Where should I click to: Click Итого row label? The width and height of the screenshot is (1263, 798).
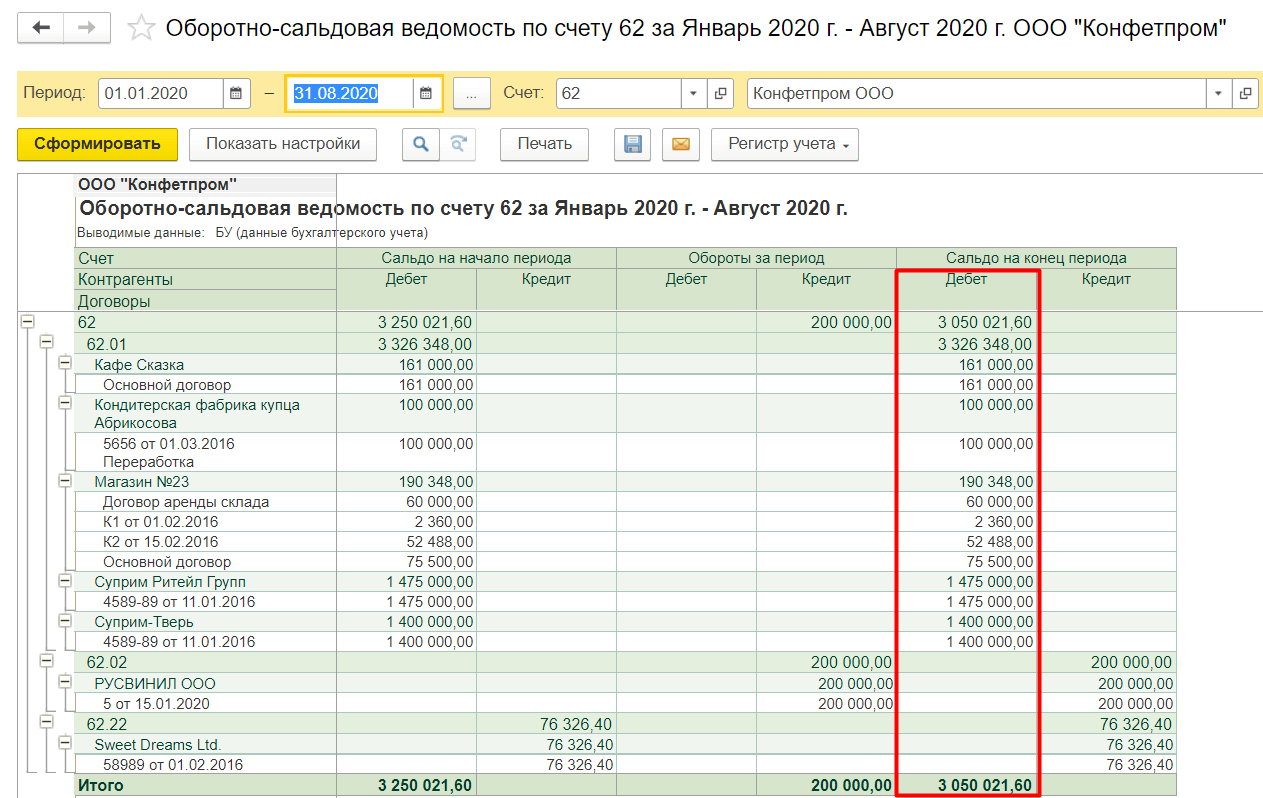click(101, 785)
